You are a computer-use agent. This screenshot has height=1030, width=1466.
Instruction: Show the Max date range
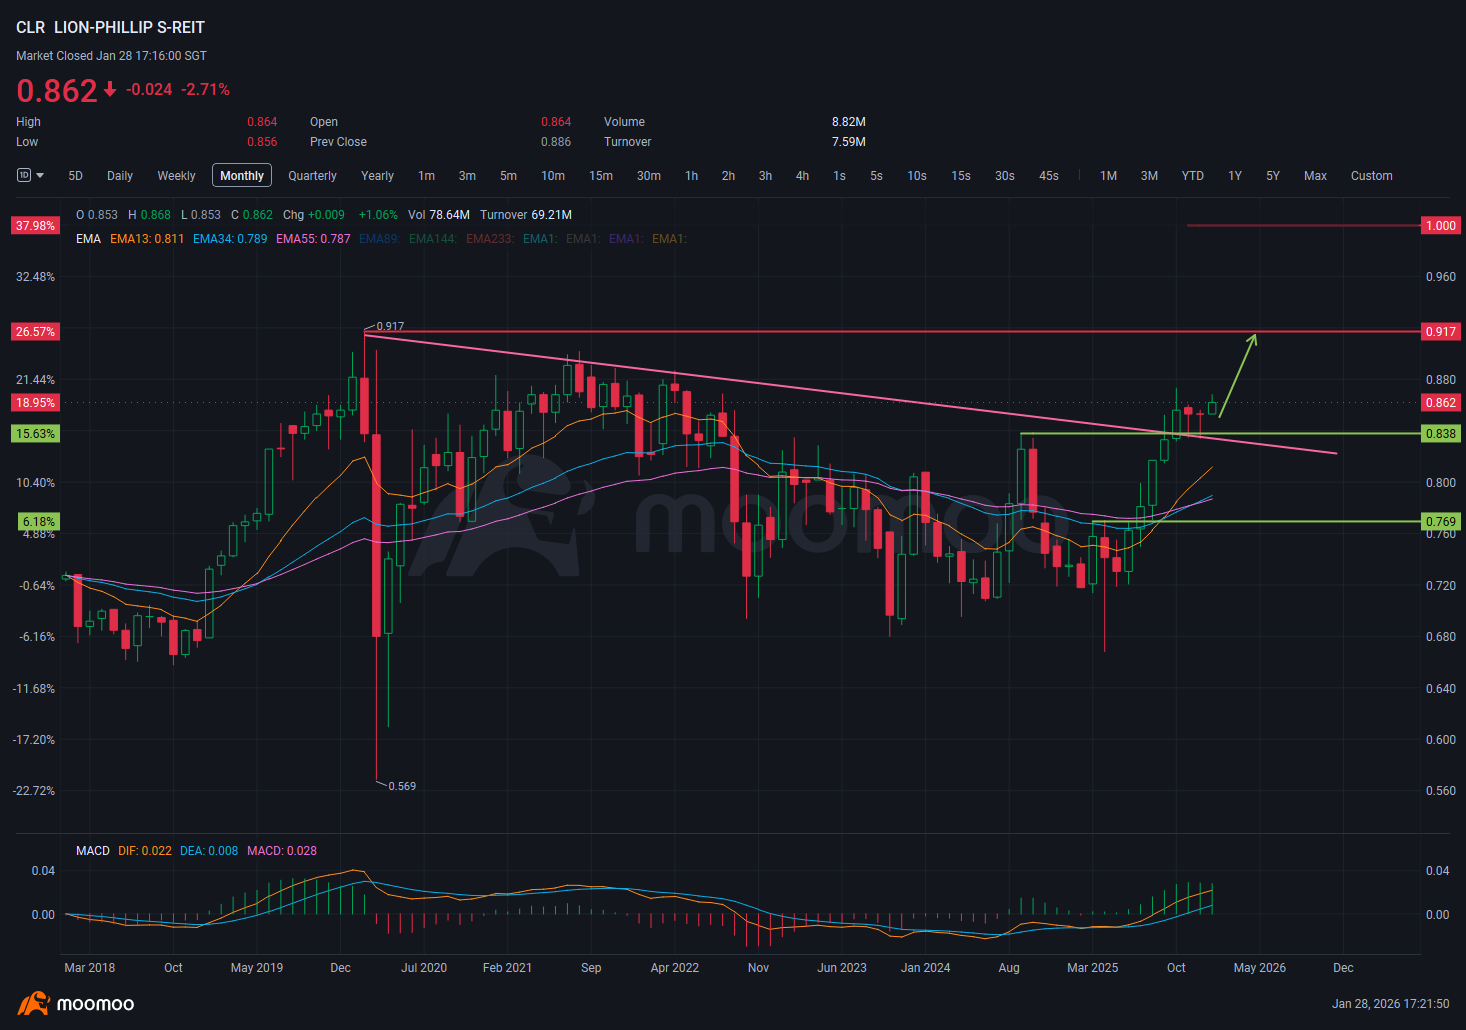click(x=1316, y=176)
